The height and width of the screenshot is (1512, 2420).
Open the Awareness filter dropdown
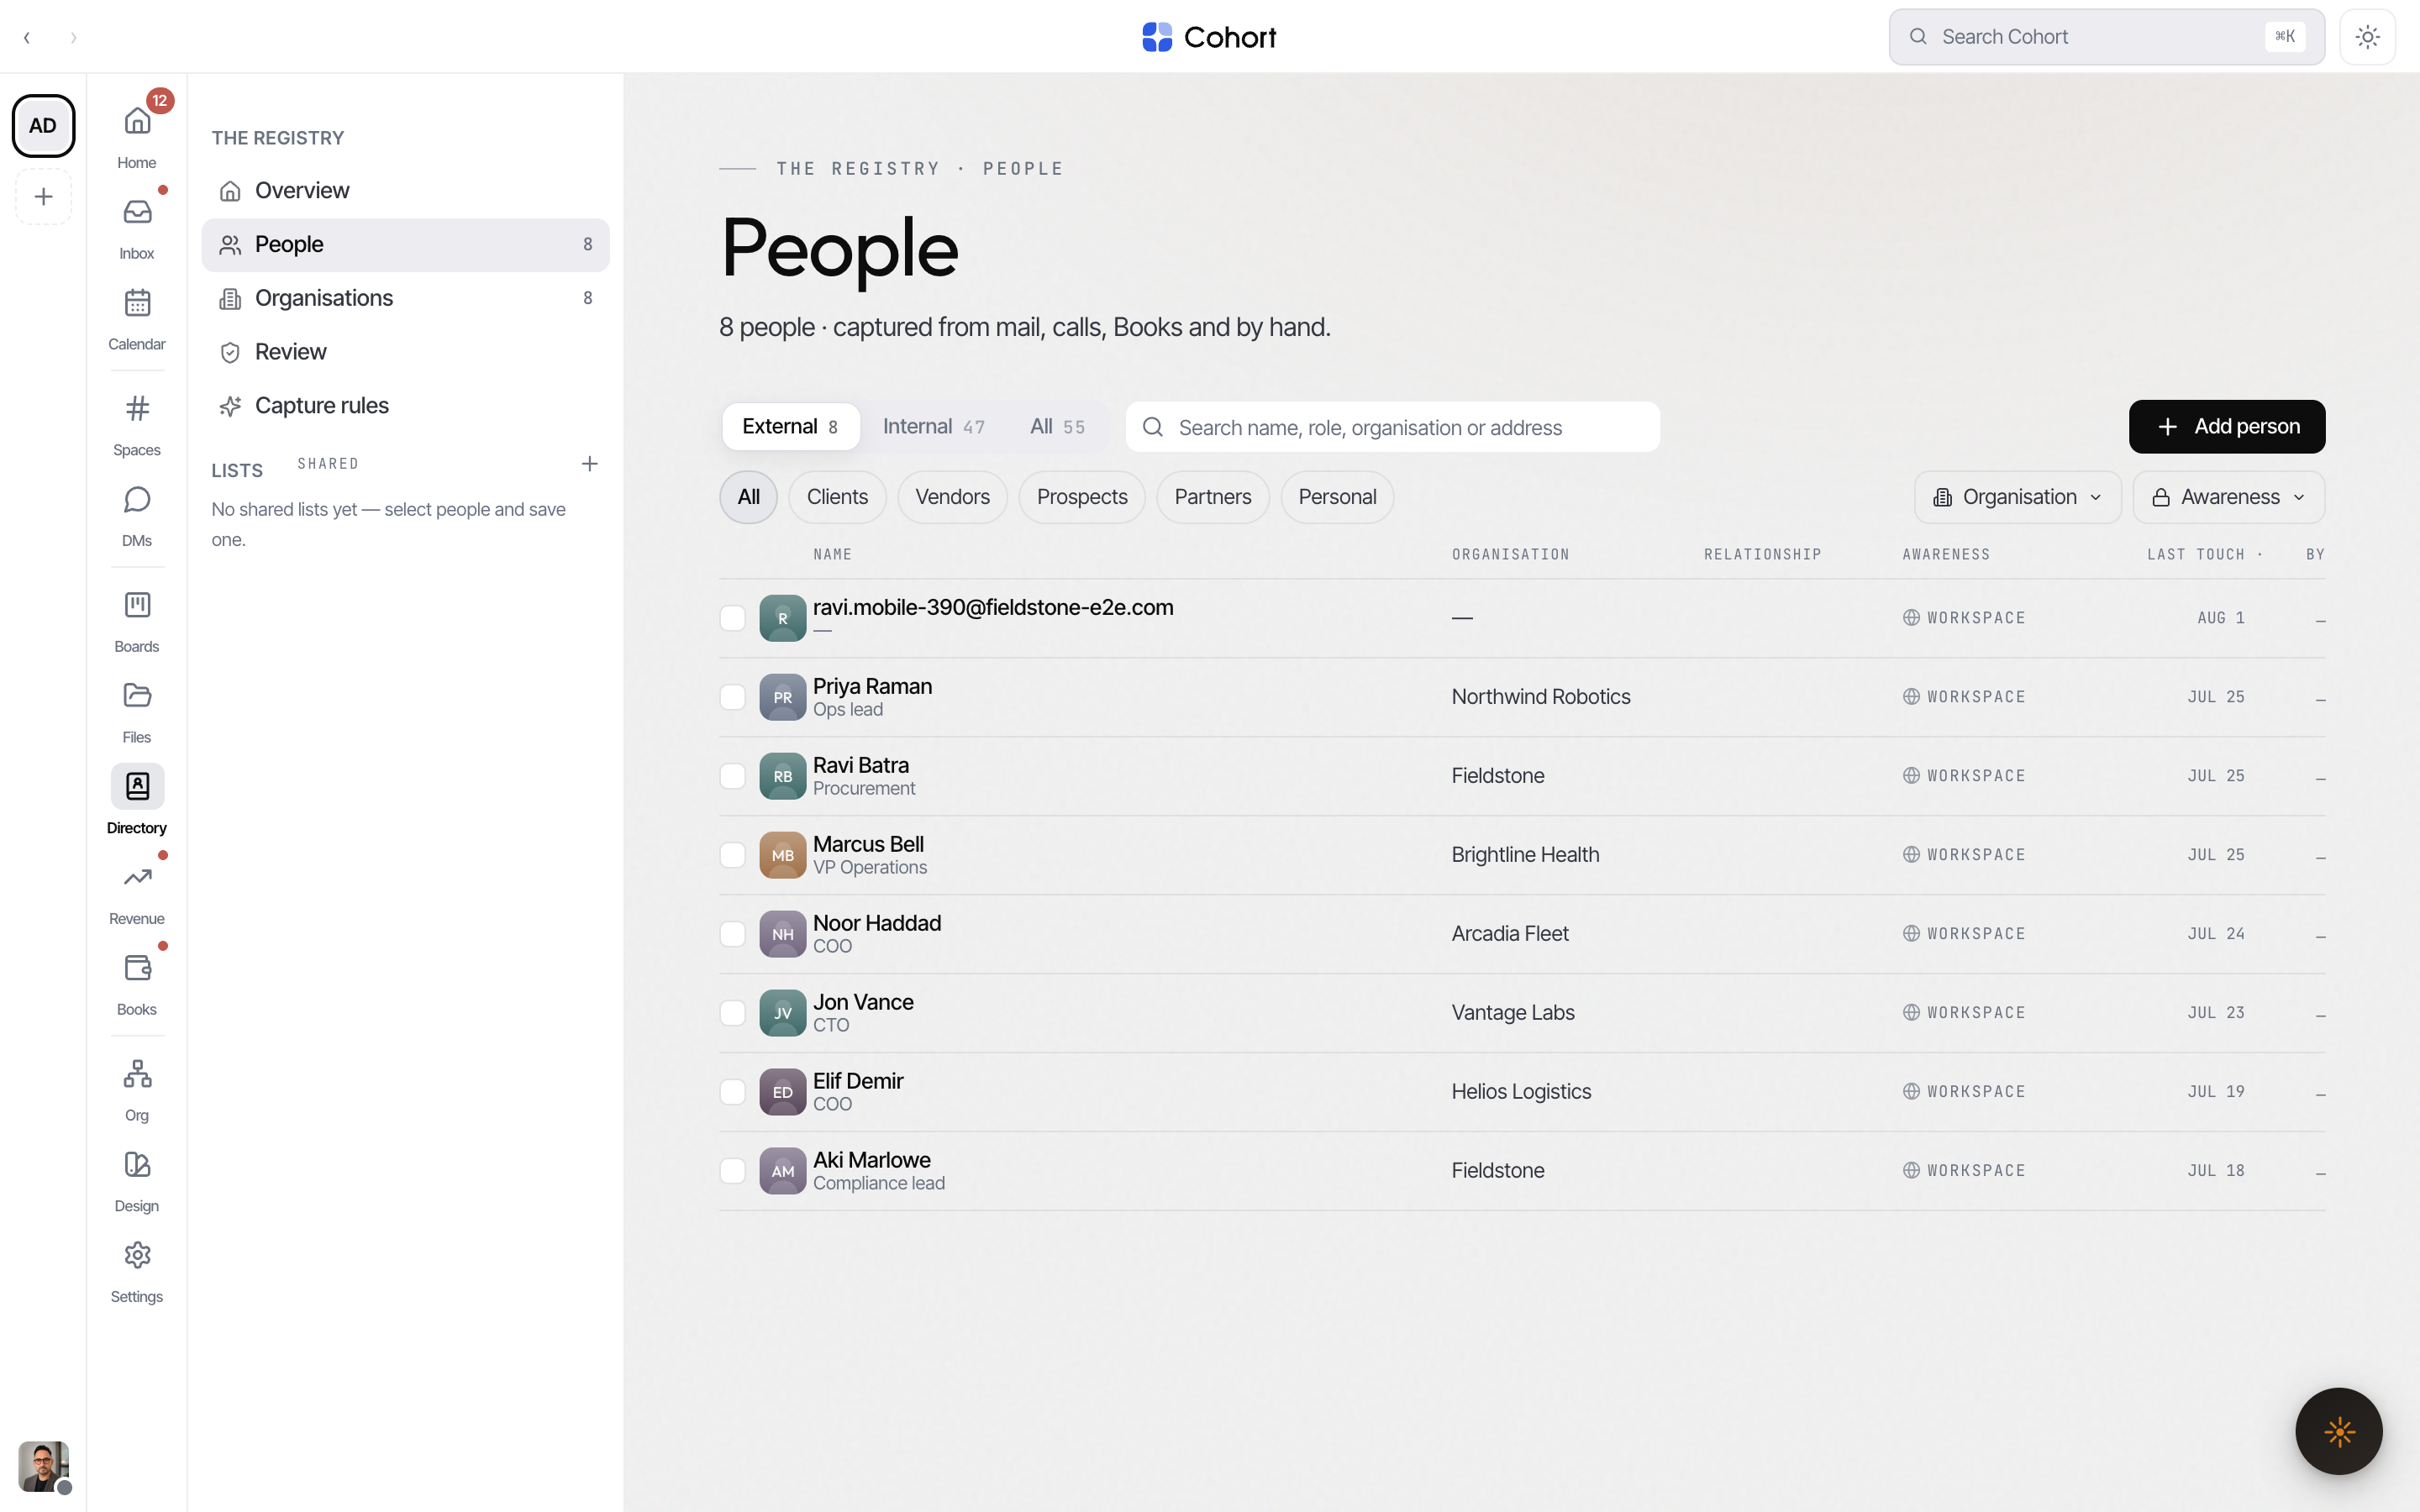coord(2228,497)
